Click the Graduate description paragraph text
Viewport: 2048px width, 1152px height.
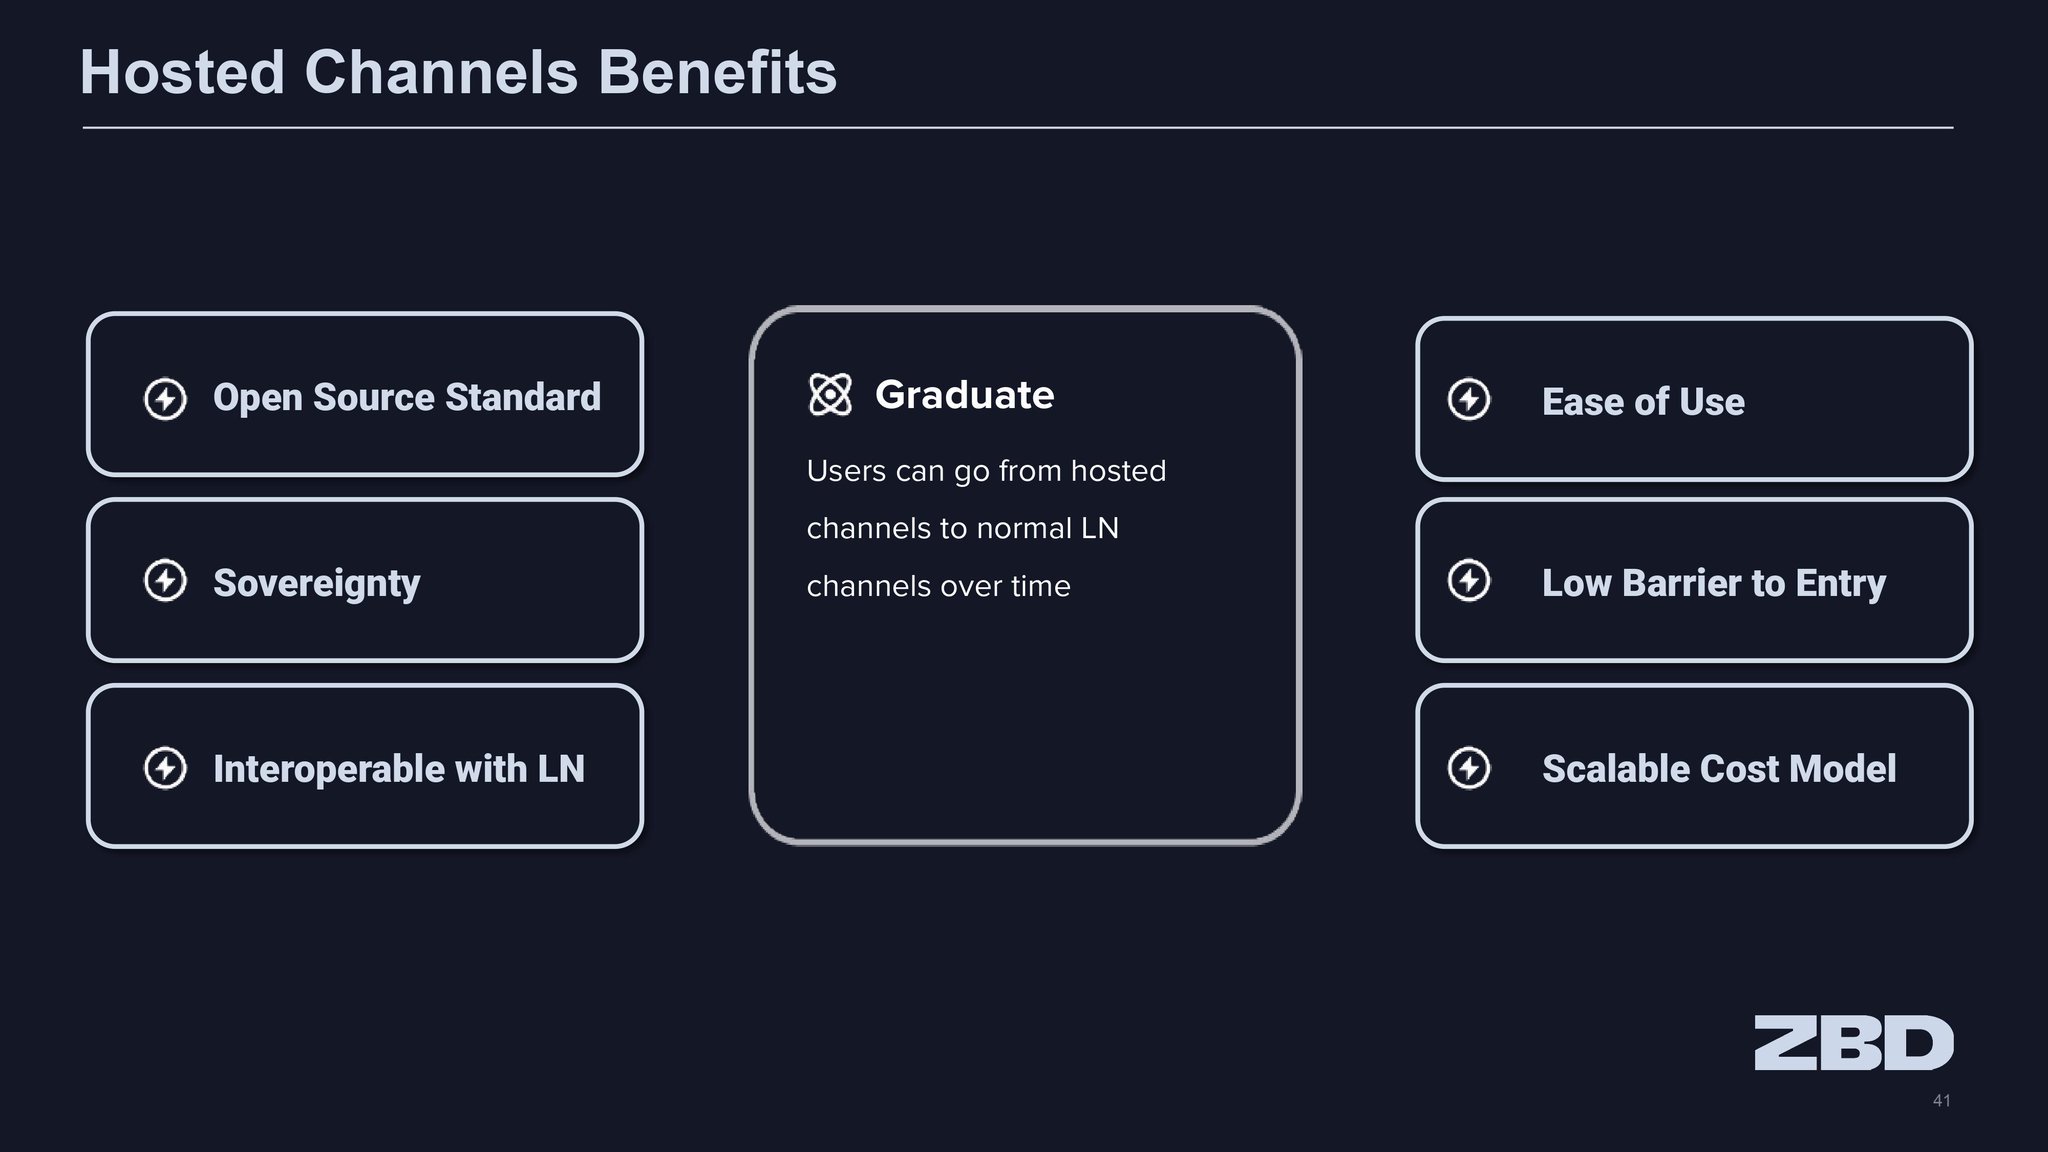pos(986,528)
